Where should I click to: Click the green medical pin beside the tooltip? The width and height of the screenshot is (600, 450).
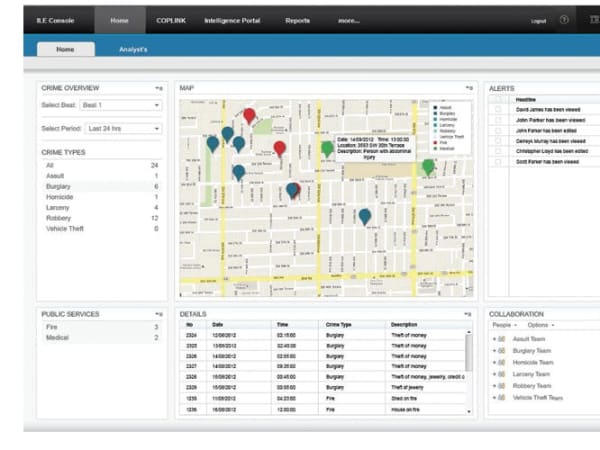pos(327,149)
